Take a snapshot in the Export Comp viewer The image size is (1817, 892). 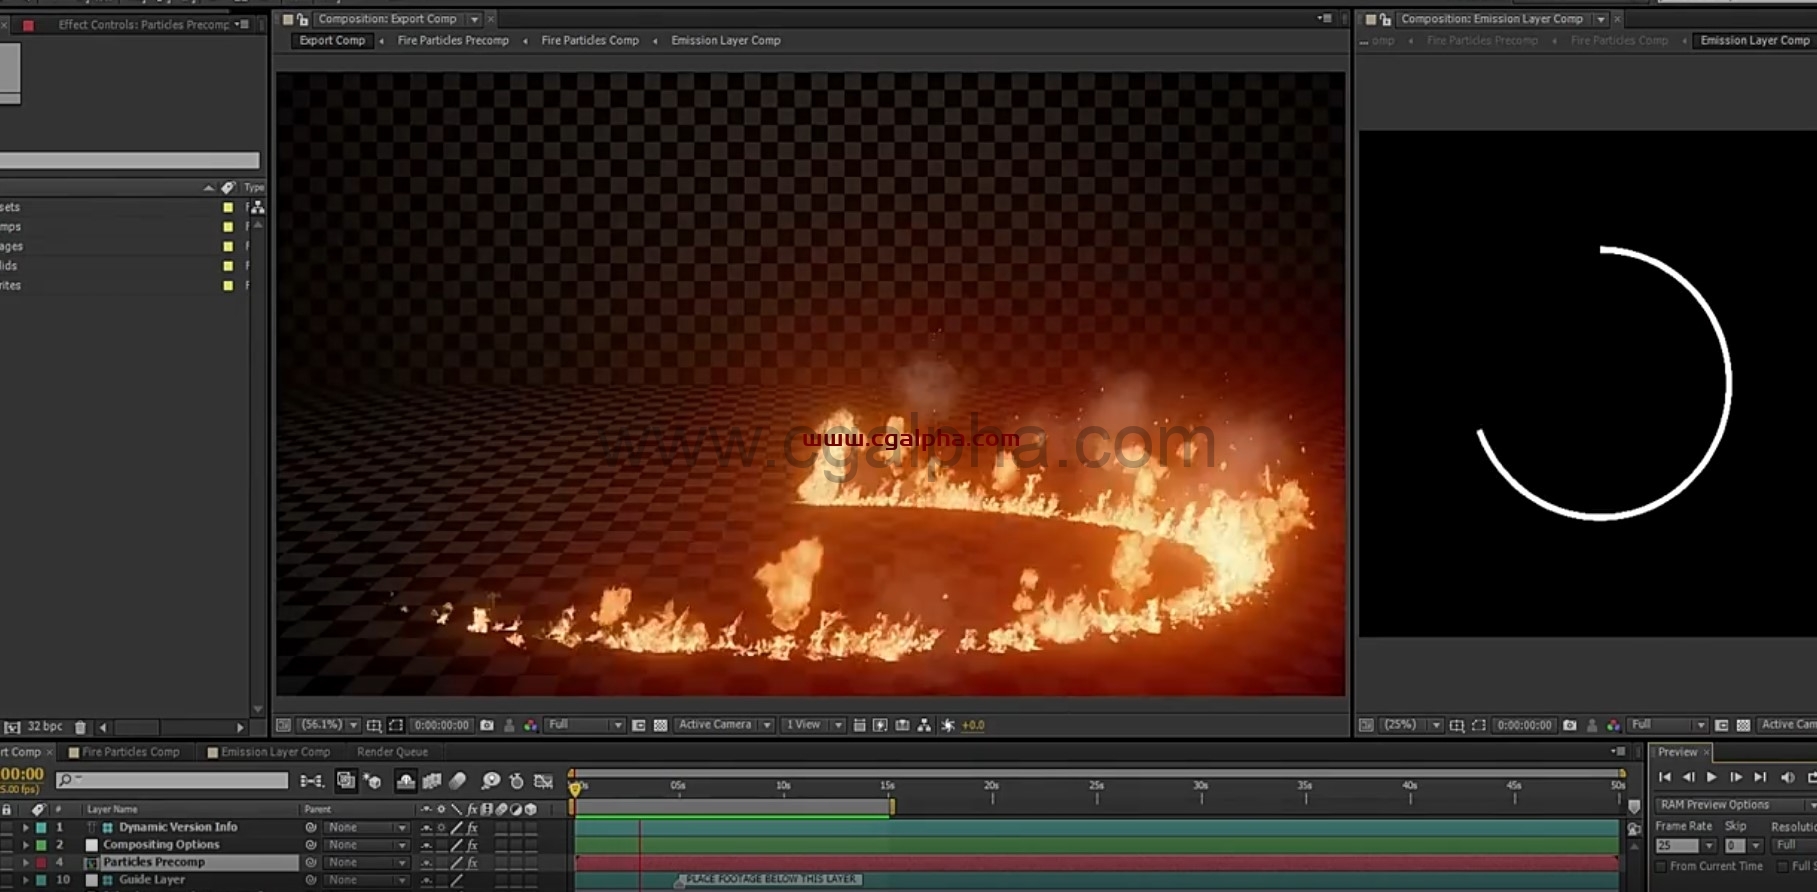(487, 725)
